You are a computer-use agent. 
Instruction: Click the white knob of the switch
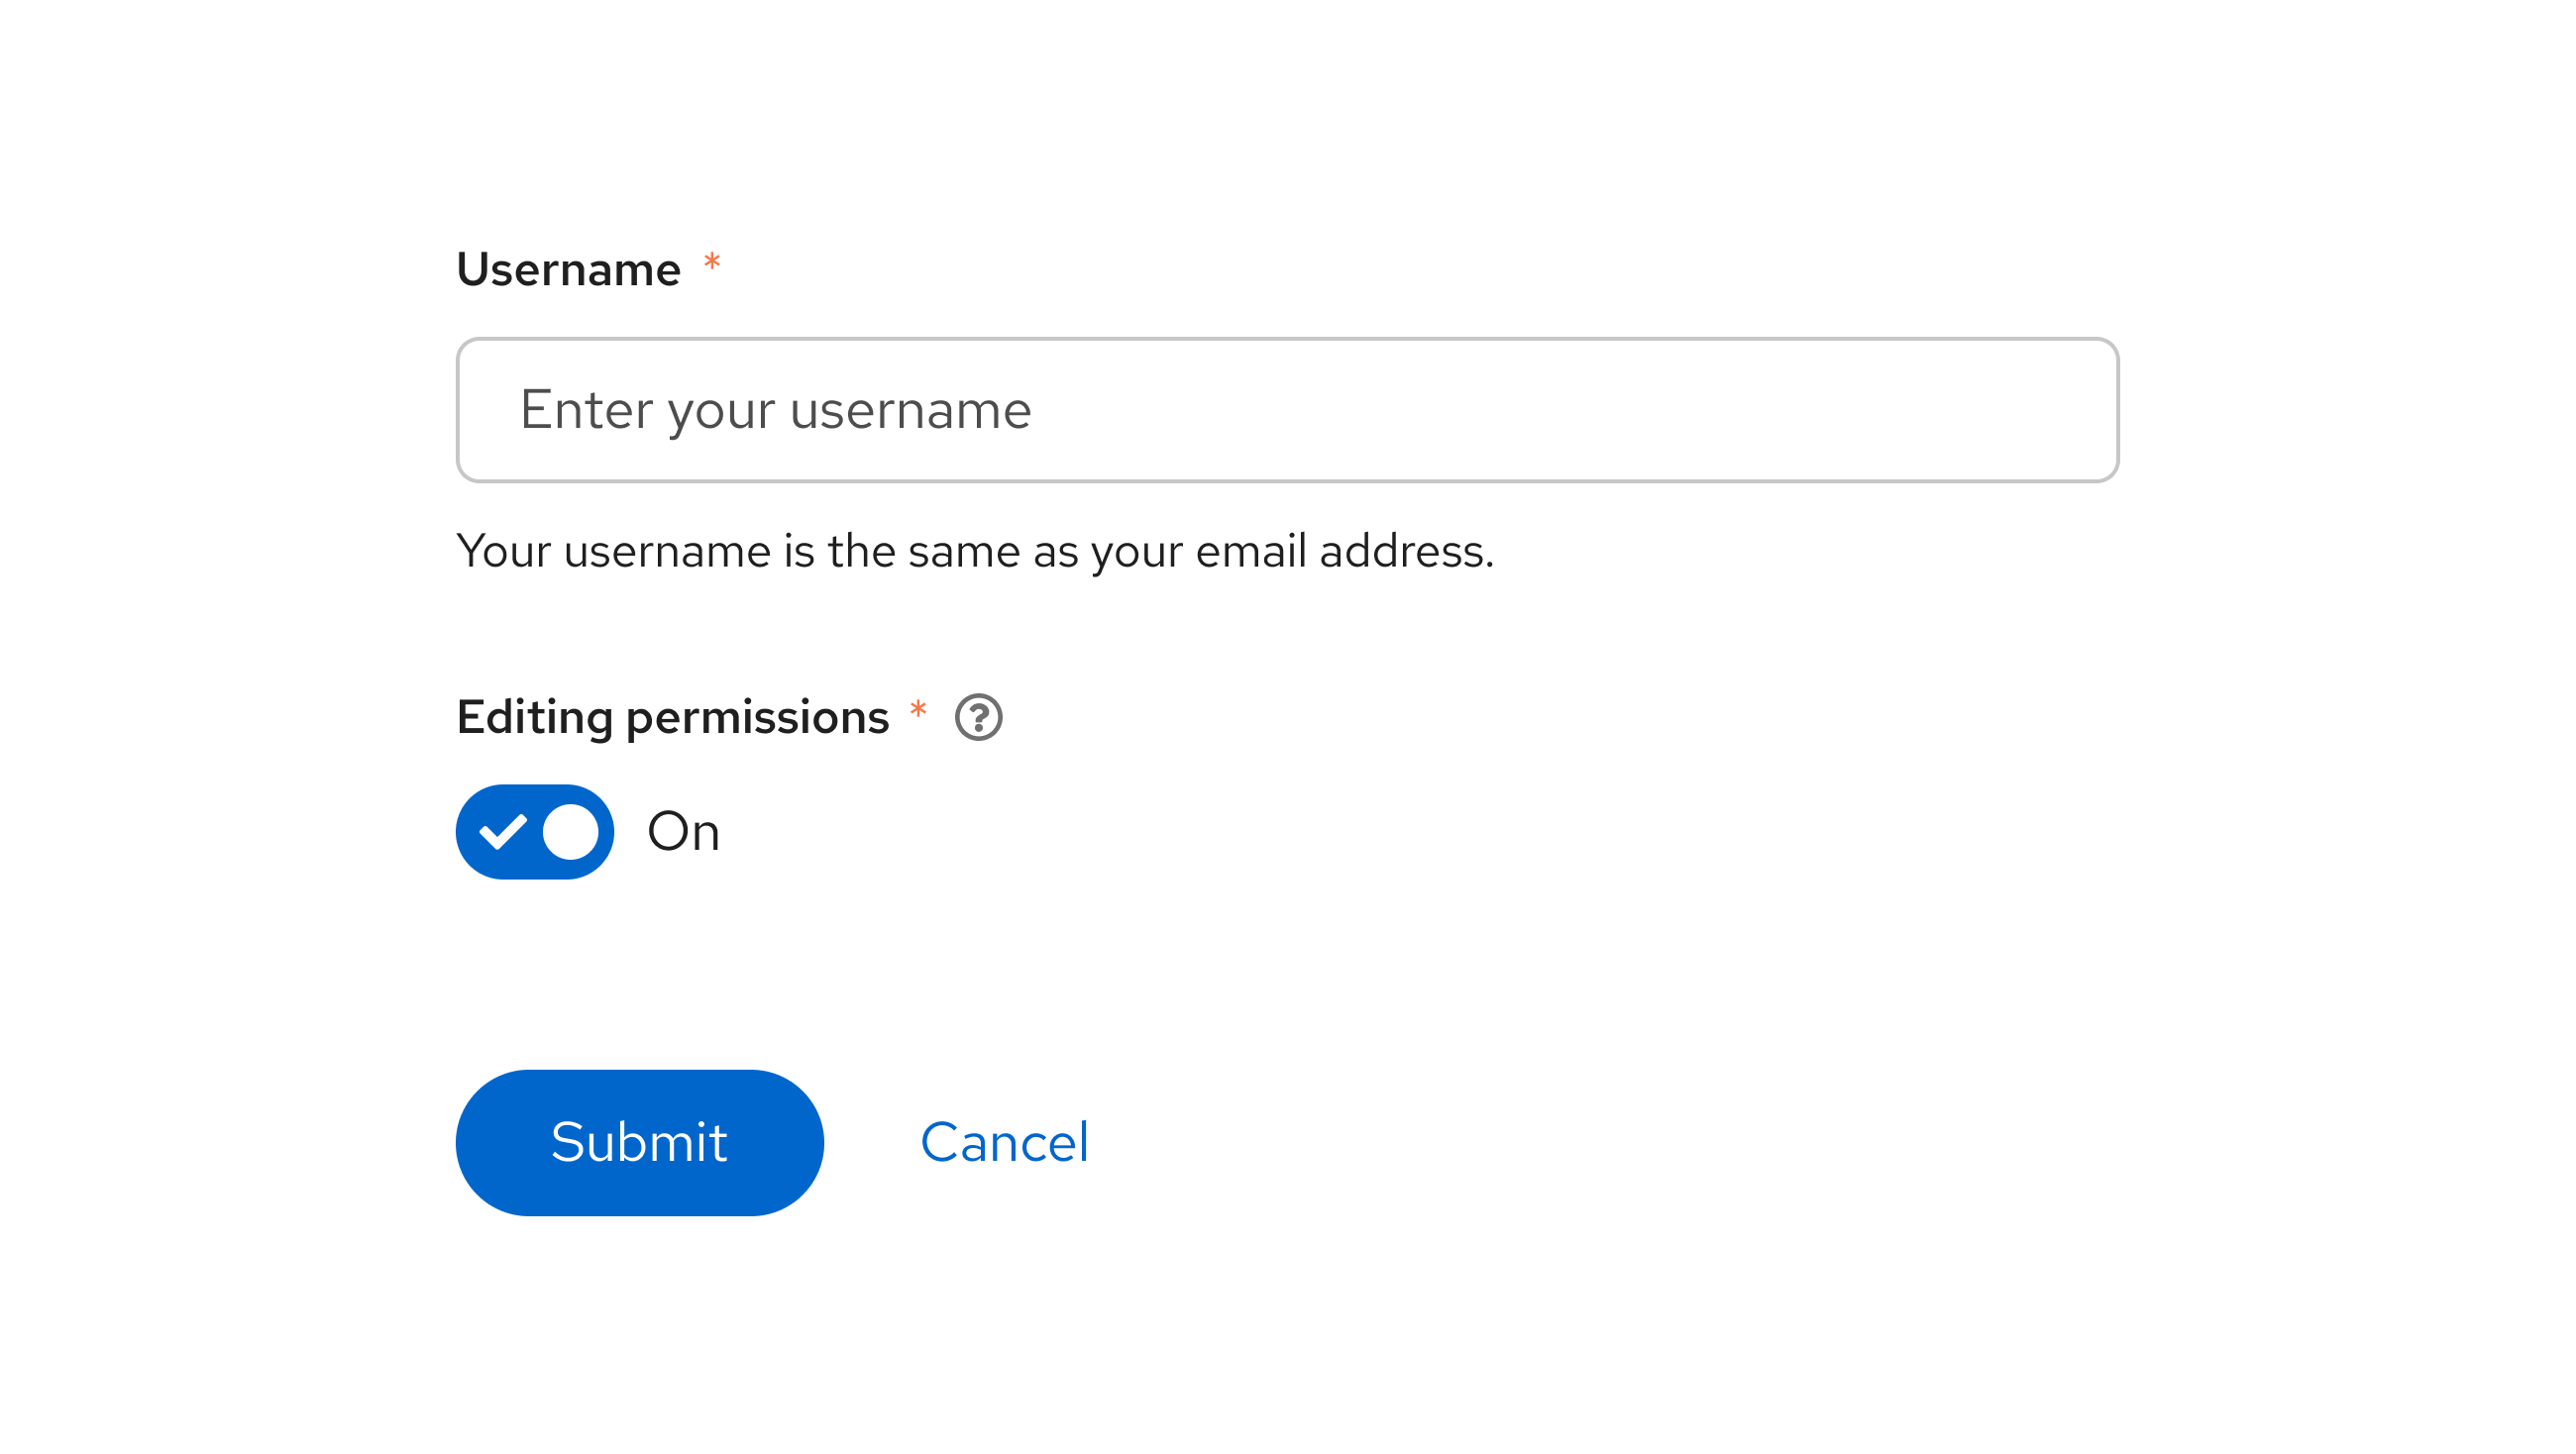572,831
